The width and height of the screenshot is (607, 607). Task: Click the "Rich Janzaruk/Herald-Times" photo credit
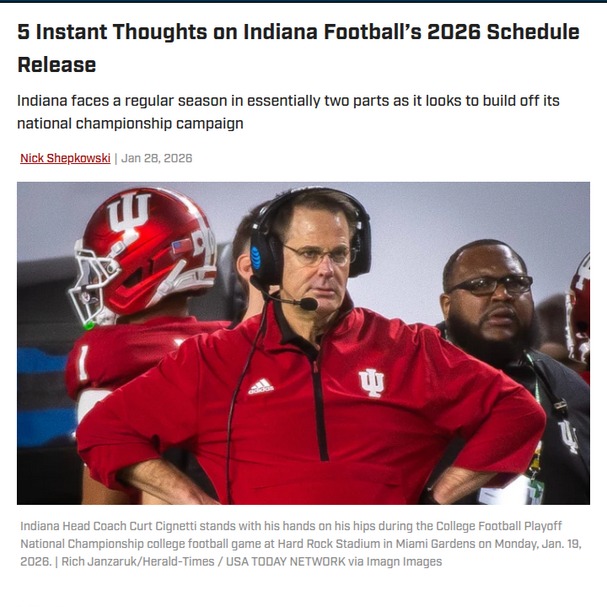click(x=142, y=562)
